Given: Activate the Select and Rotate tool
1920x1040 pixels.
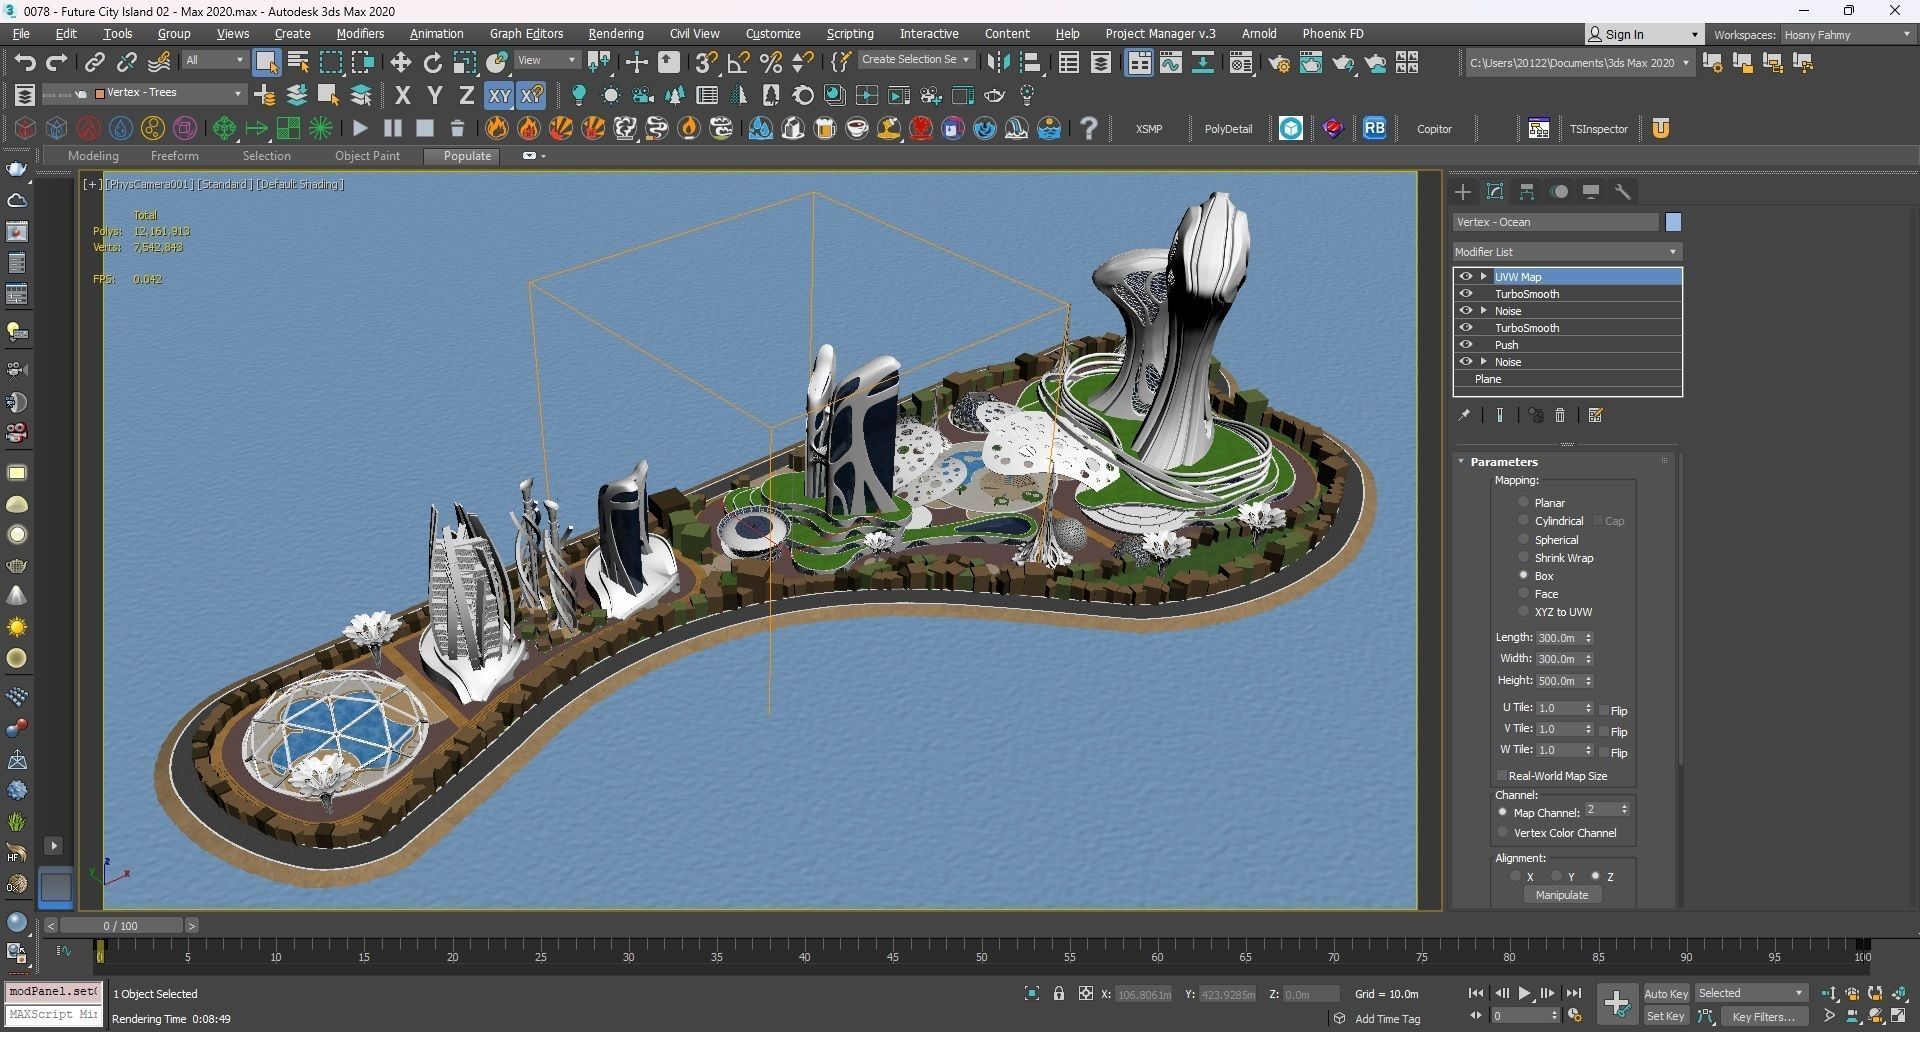Looking at the screenshot, I should click(x=433, y=63).
